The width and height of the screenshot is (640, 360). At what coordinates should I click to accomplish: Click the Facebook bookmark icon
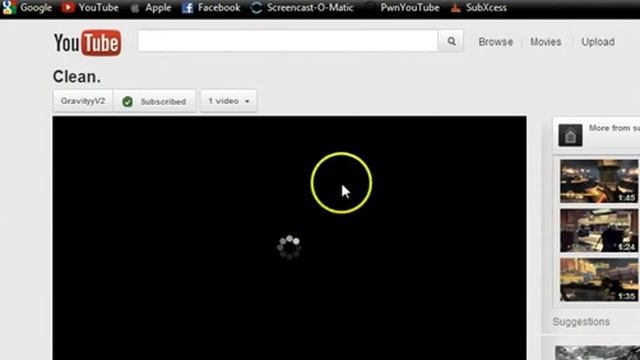coord(187,7)
